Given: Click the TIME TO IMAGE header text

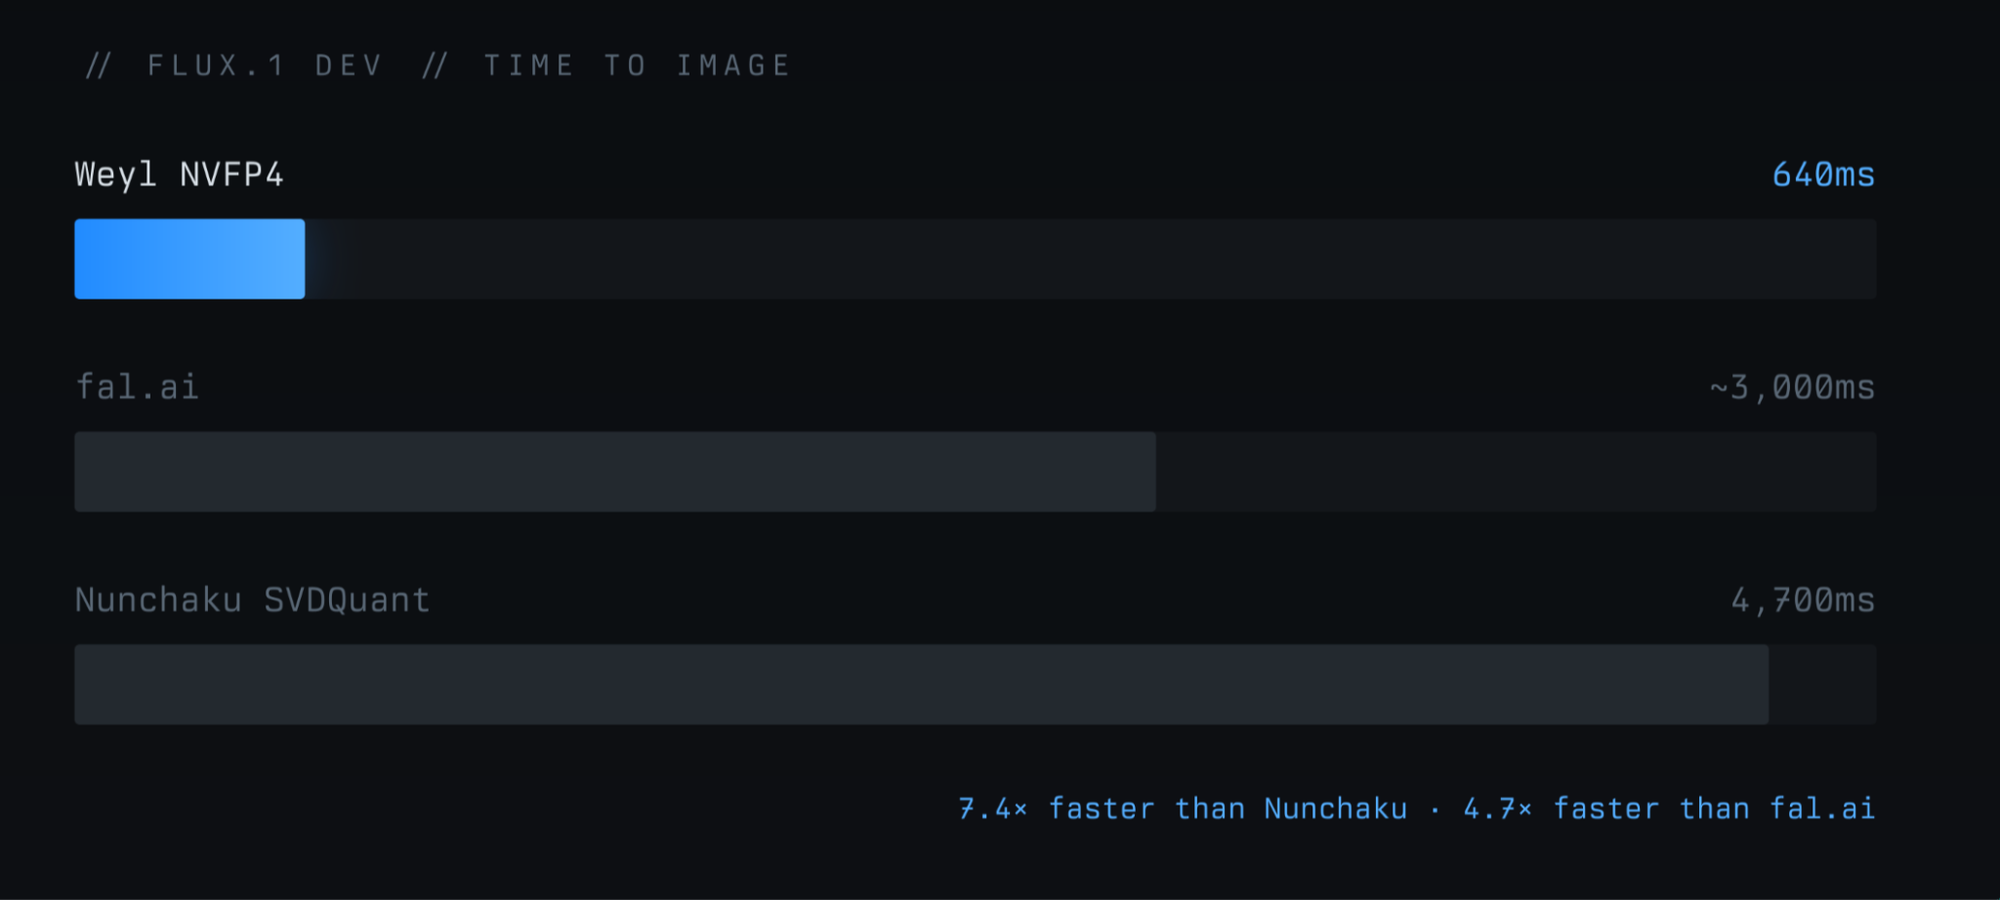Looking at the screenshot, I should [637, 66].
